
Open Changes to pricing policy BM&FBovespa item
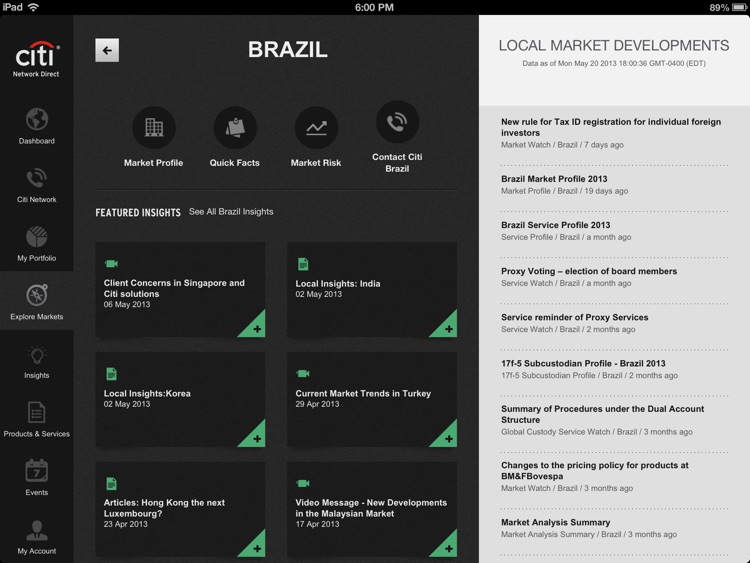(615, 476)
